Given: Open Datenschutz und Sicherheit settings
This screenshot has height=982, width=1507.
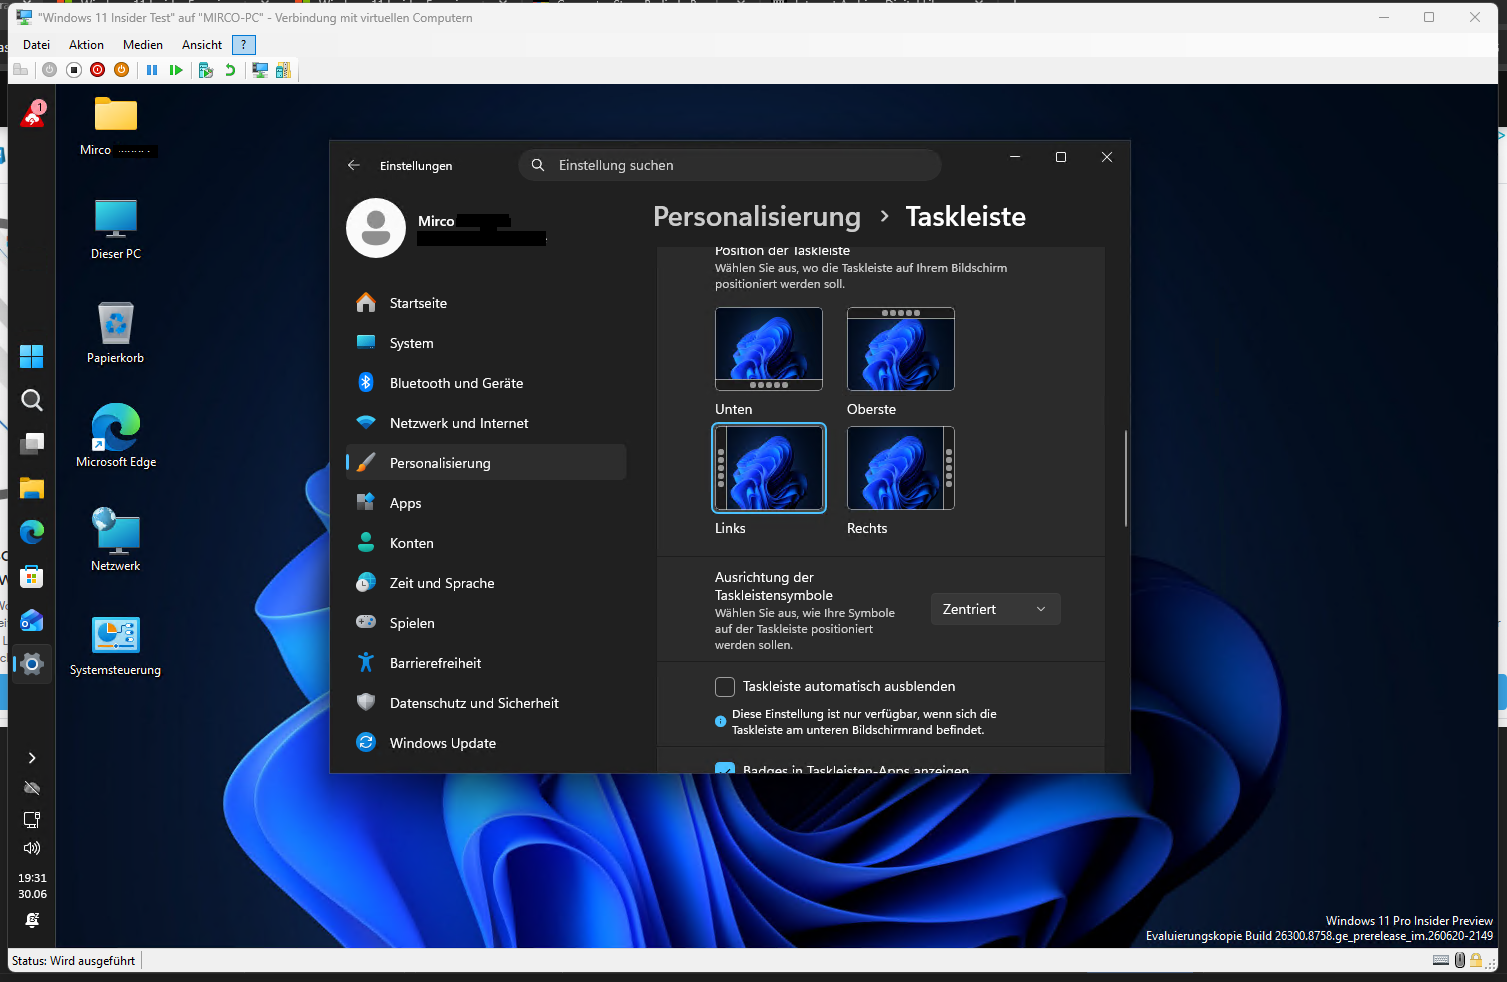Looking at the screenshot, I should (486, 703).
